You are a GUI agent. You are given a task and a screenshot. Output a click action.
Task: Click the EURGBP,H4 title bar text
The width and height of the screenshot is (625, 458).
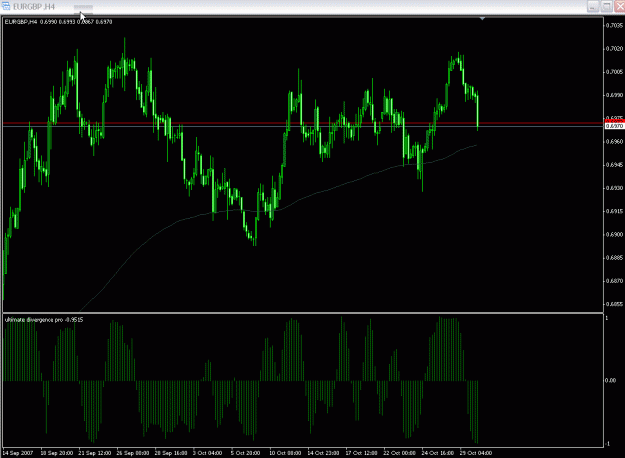point(34,7)
